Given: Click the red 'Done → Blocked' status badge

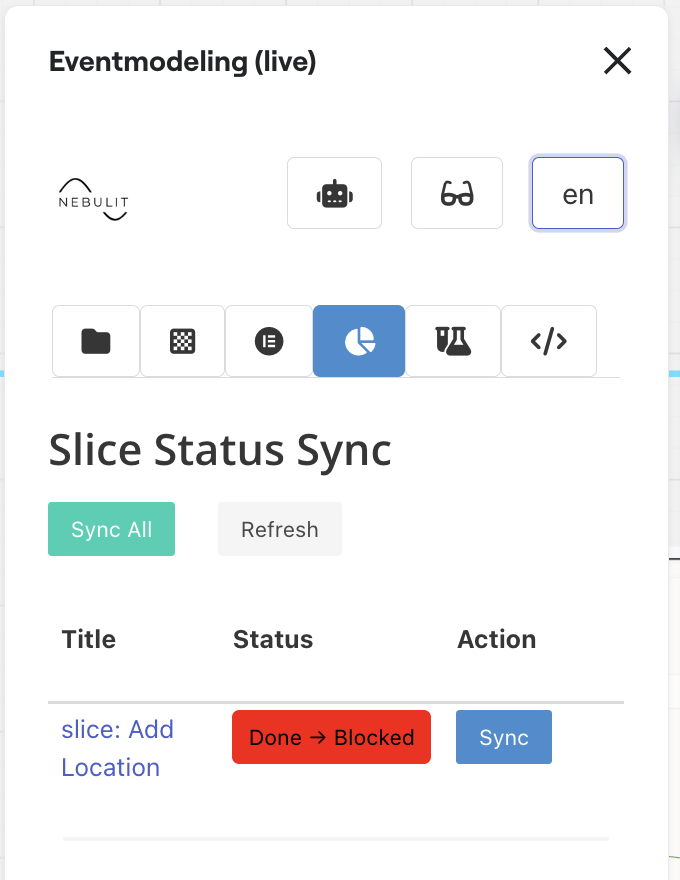Looking at the screenshot, I should click(331, 737).
